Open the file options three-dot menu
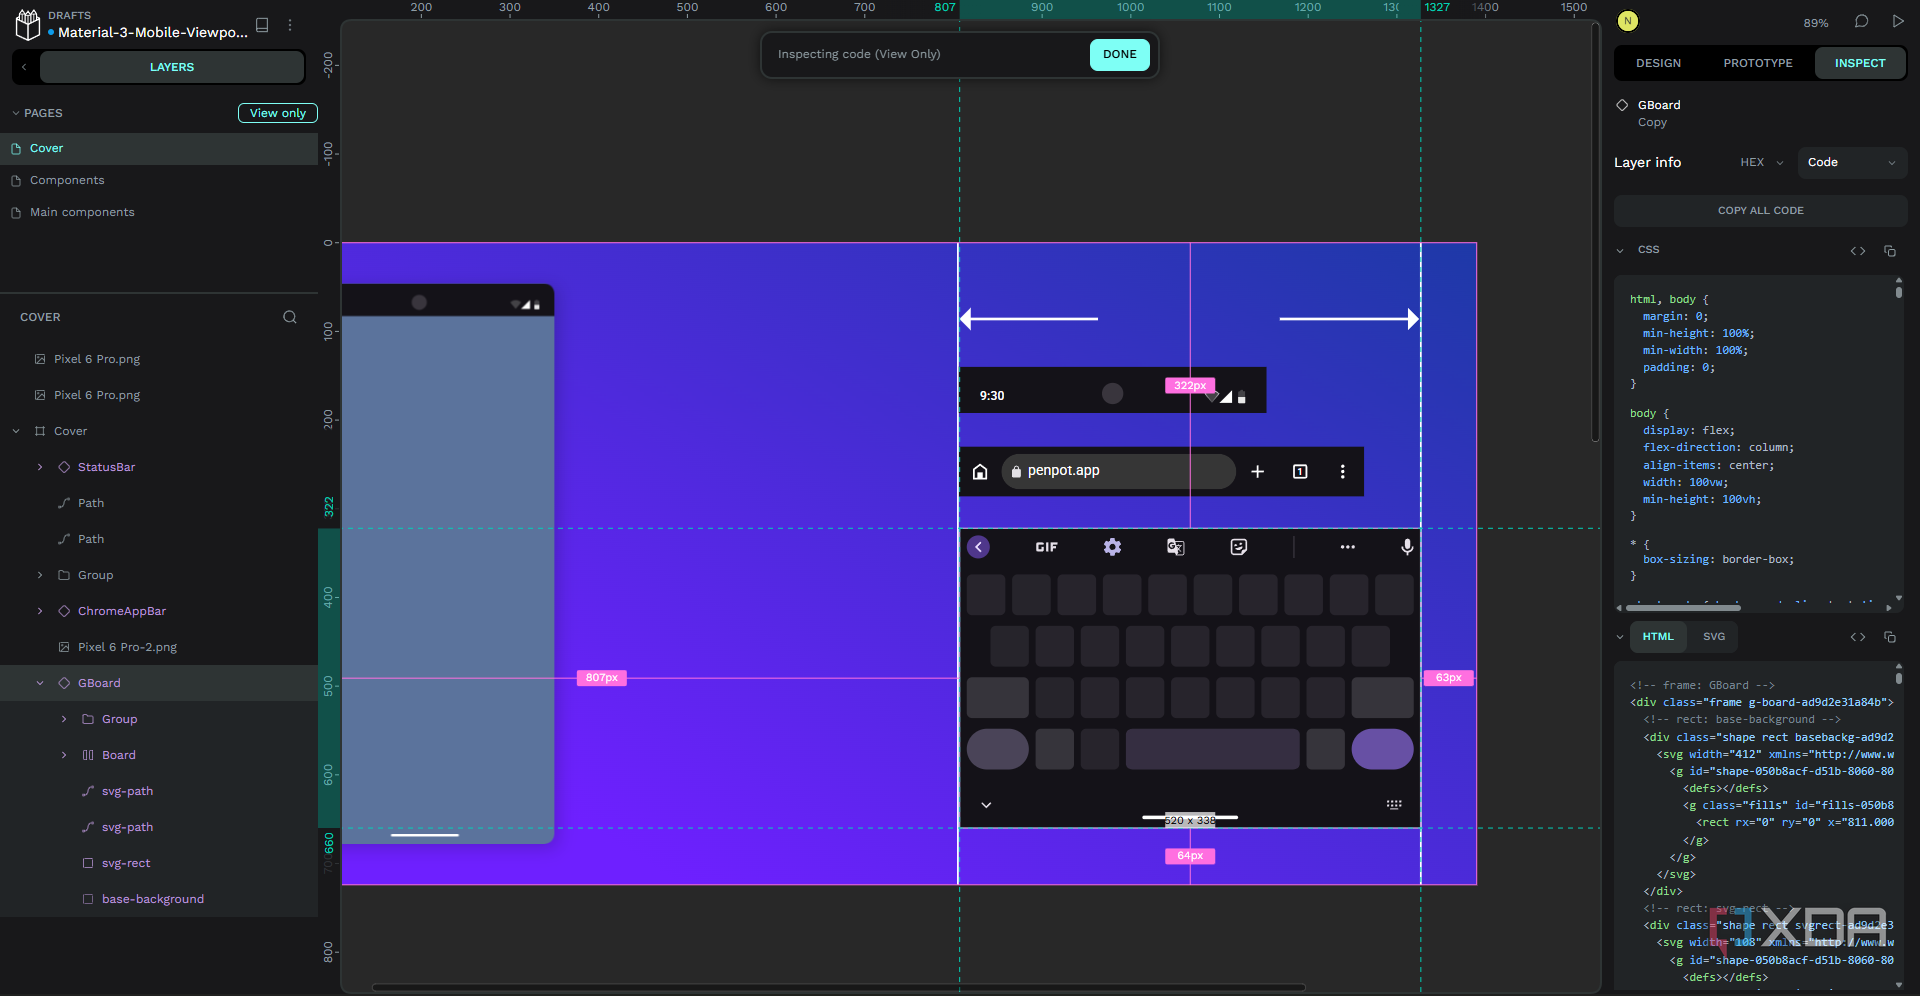Viewport: 1920px width, 996px height. [x=290, y=25]
